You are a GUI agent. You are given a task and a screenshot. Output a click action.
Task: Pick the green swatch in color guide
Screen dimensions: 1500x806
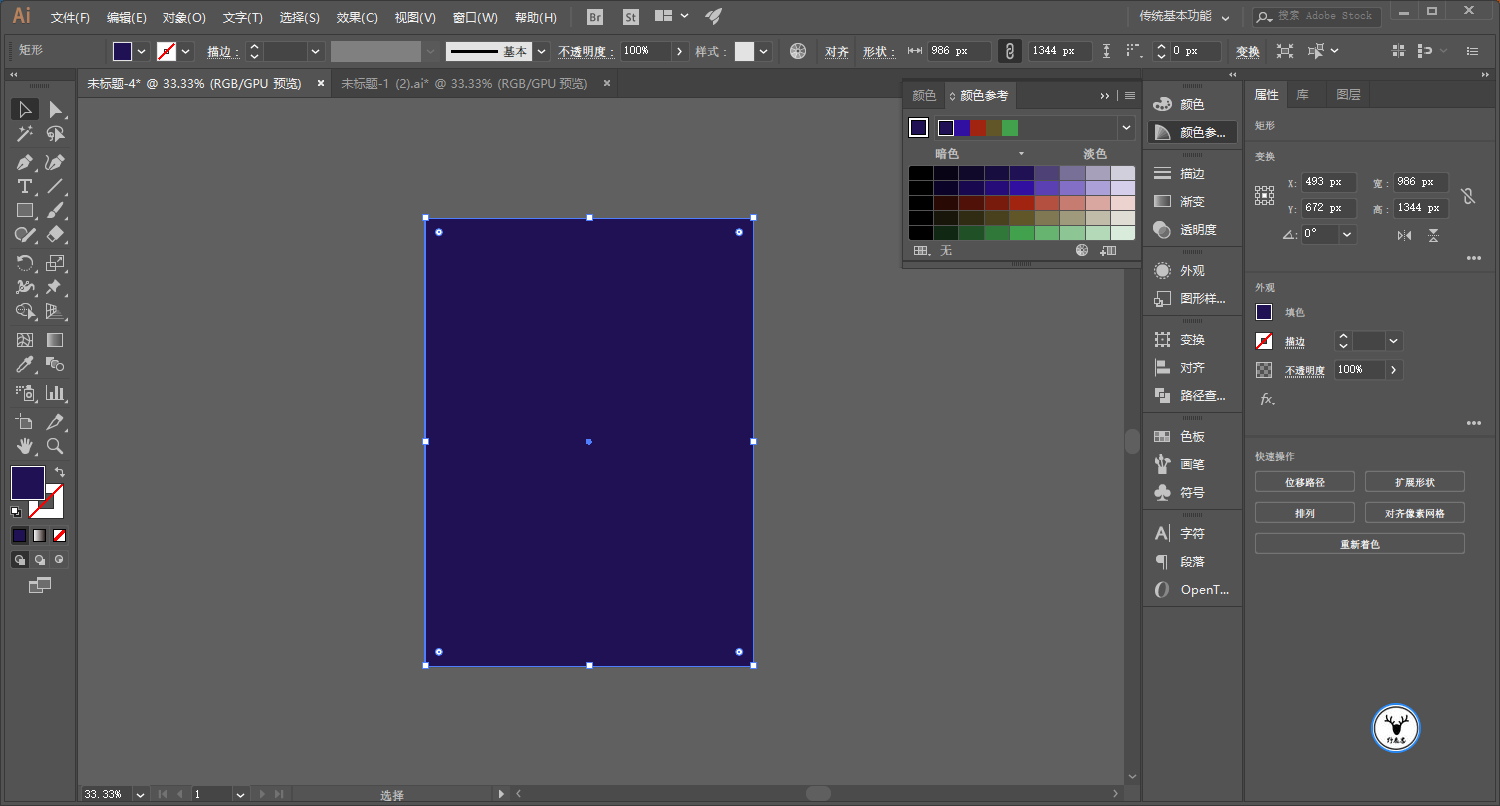coord(1010,128)
